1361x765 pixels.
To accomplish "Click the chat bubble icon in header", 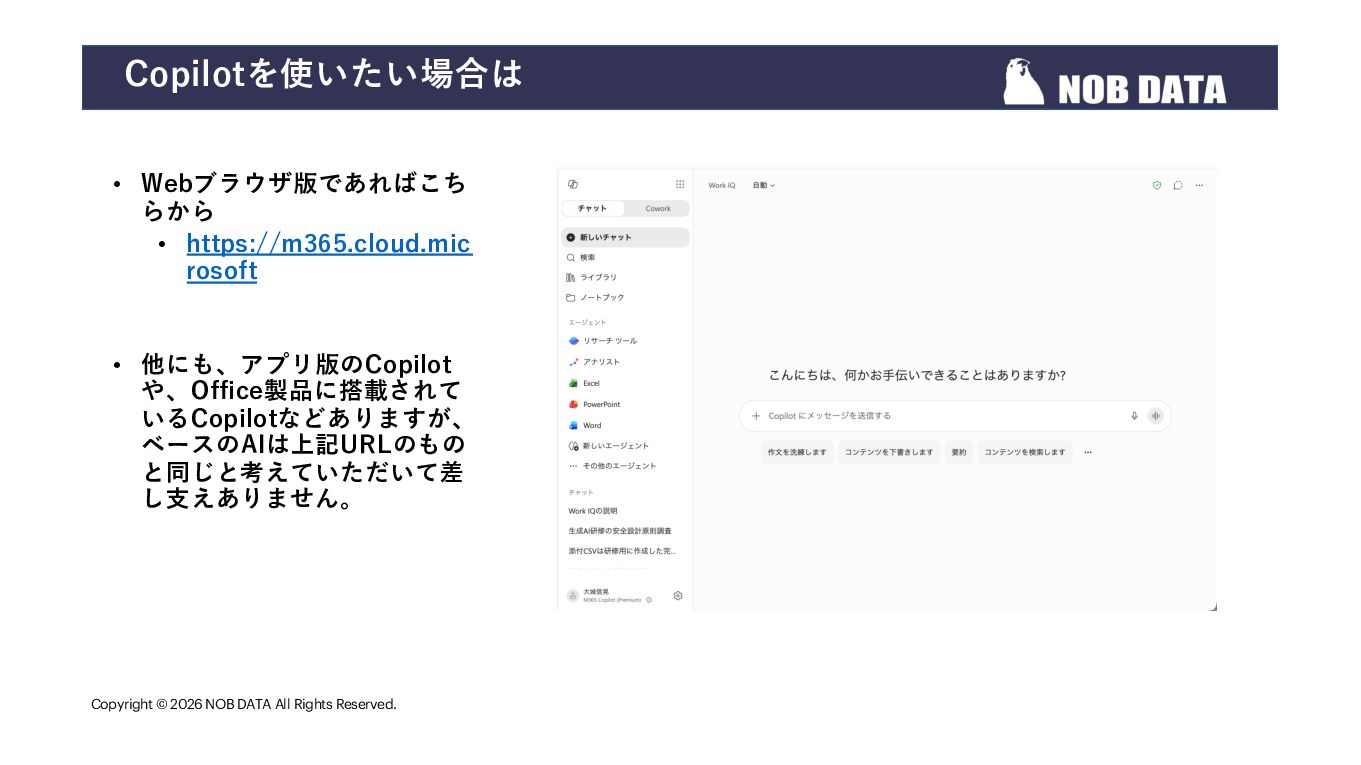I will (1178, 185).
